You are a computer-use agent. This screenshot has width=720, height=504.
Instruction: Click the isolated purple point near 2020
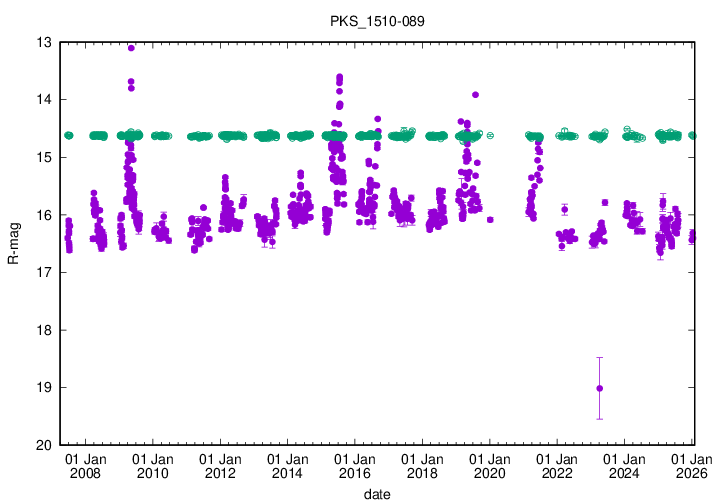pos(490,219)
